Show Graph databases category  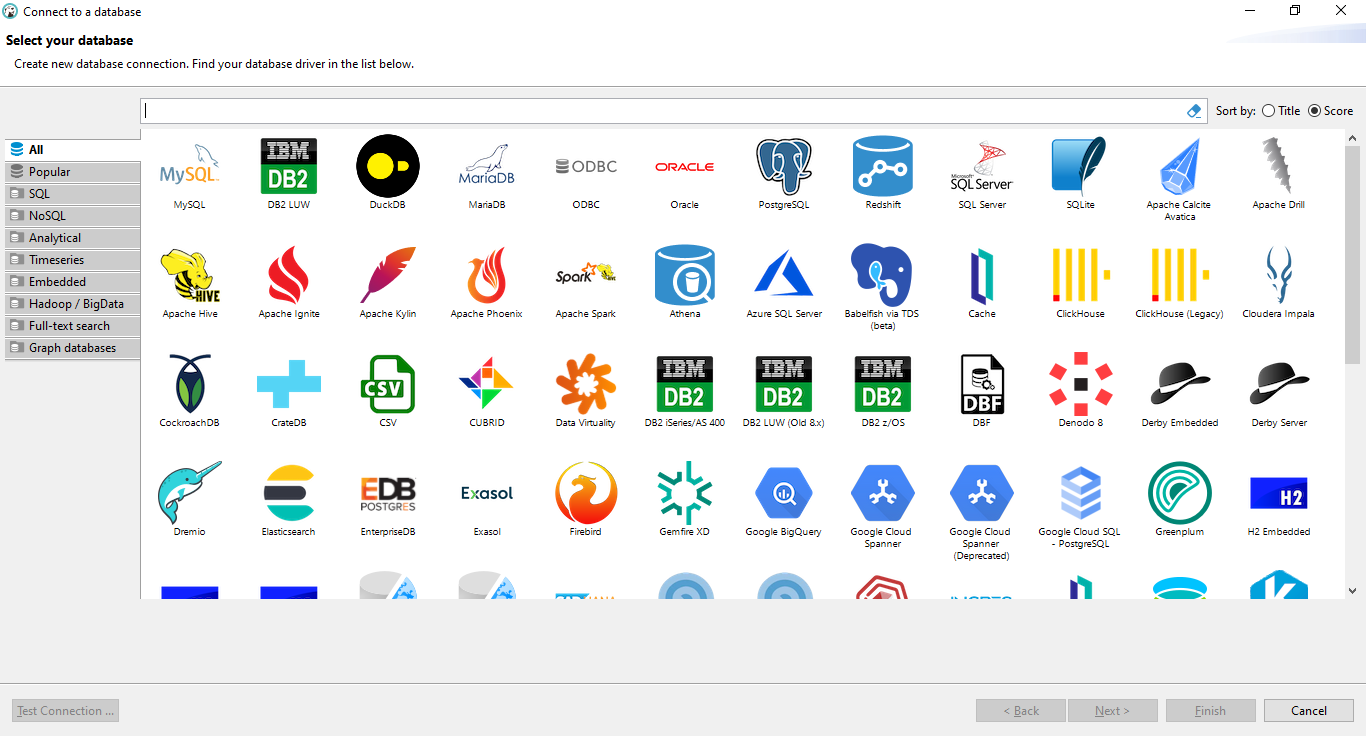point(73,348)
